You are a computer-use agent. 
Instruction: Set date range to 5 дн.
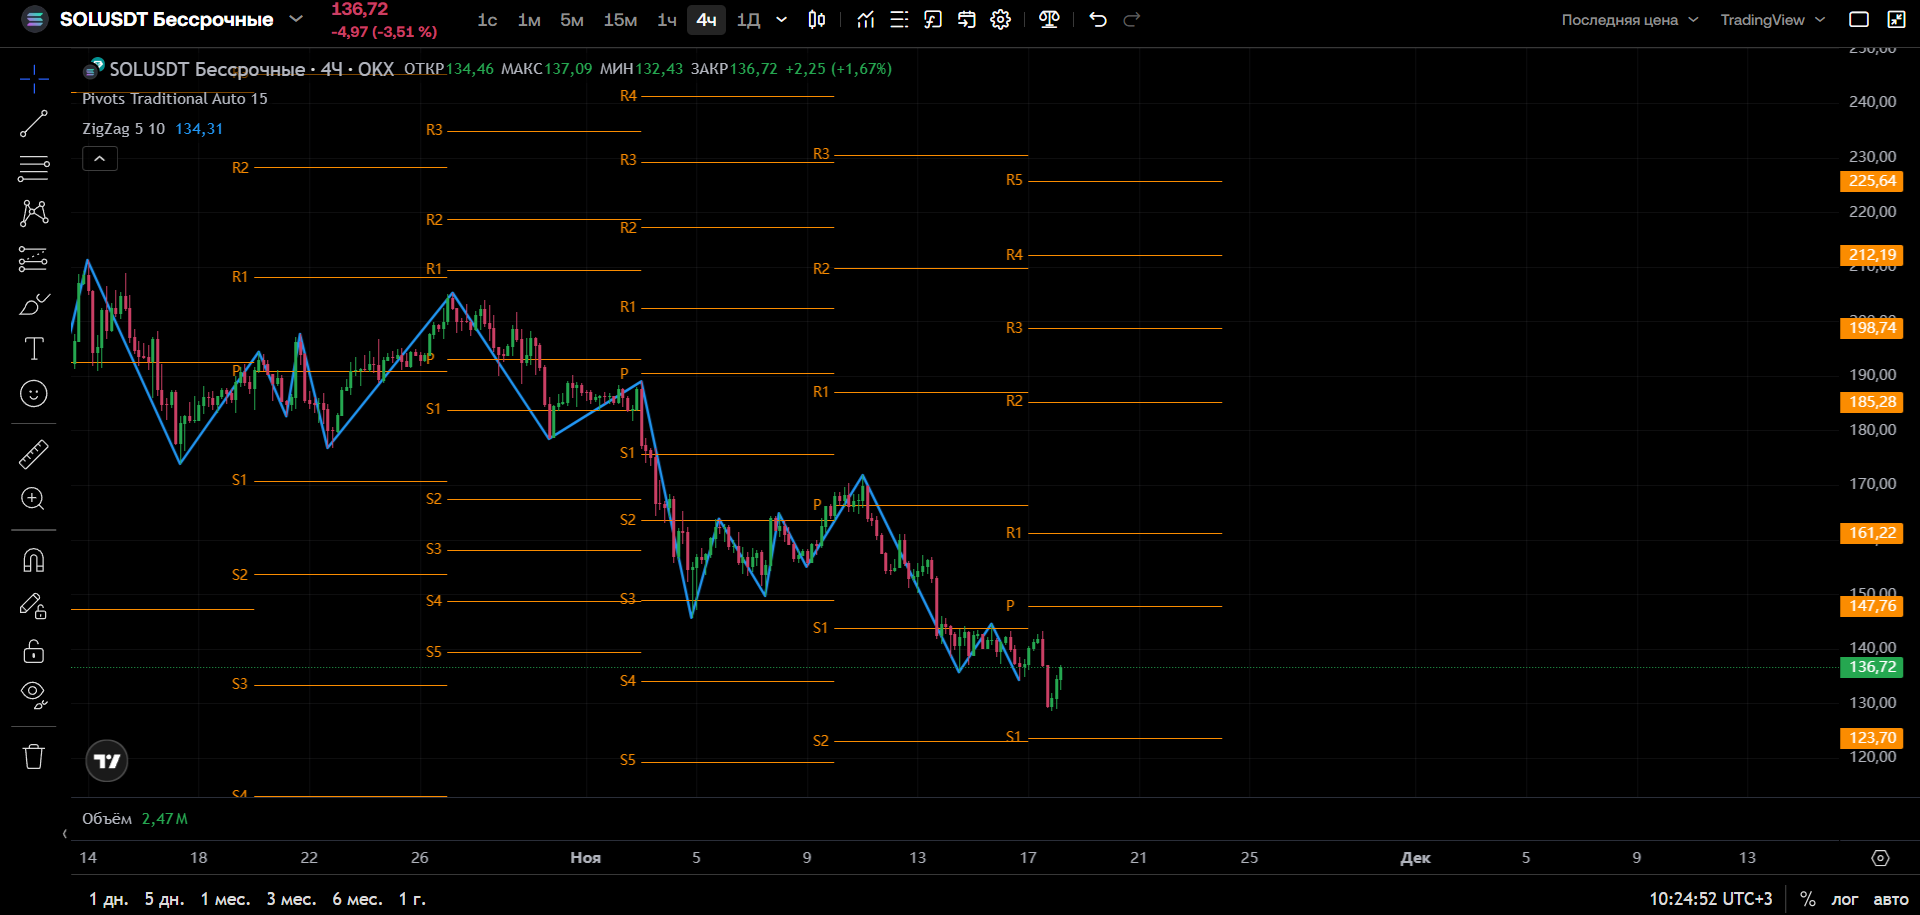pyautogui.click(x=164, y=899)
